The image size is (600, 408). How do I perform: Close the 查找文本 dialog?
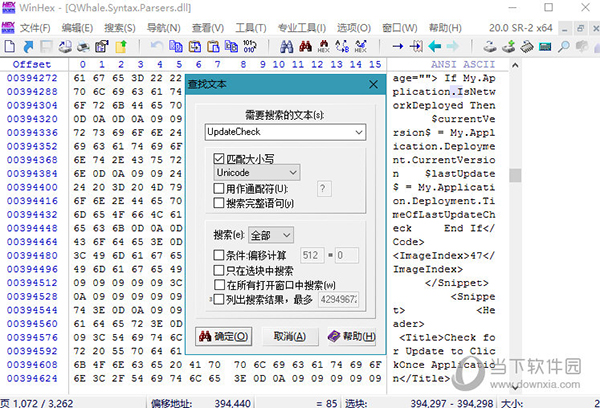pos(373,84)
